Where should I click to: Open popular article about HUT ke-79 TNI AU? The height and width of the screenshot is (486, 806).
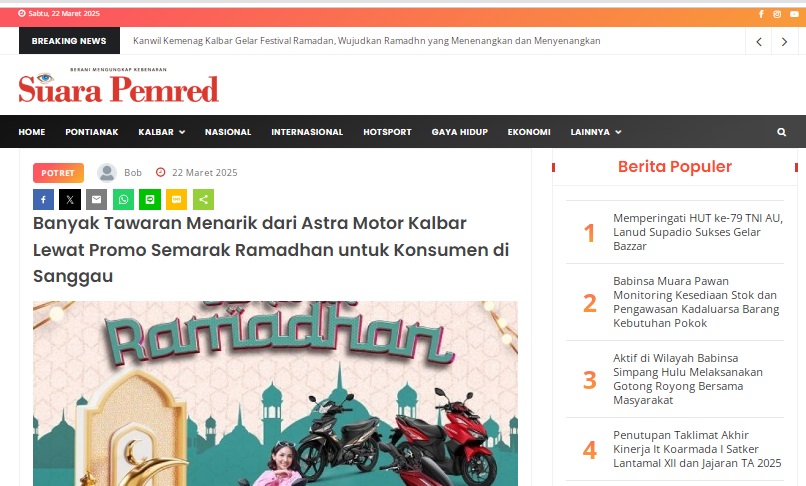698,232
